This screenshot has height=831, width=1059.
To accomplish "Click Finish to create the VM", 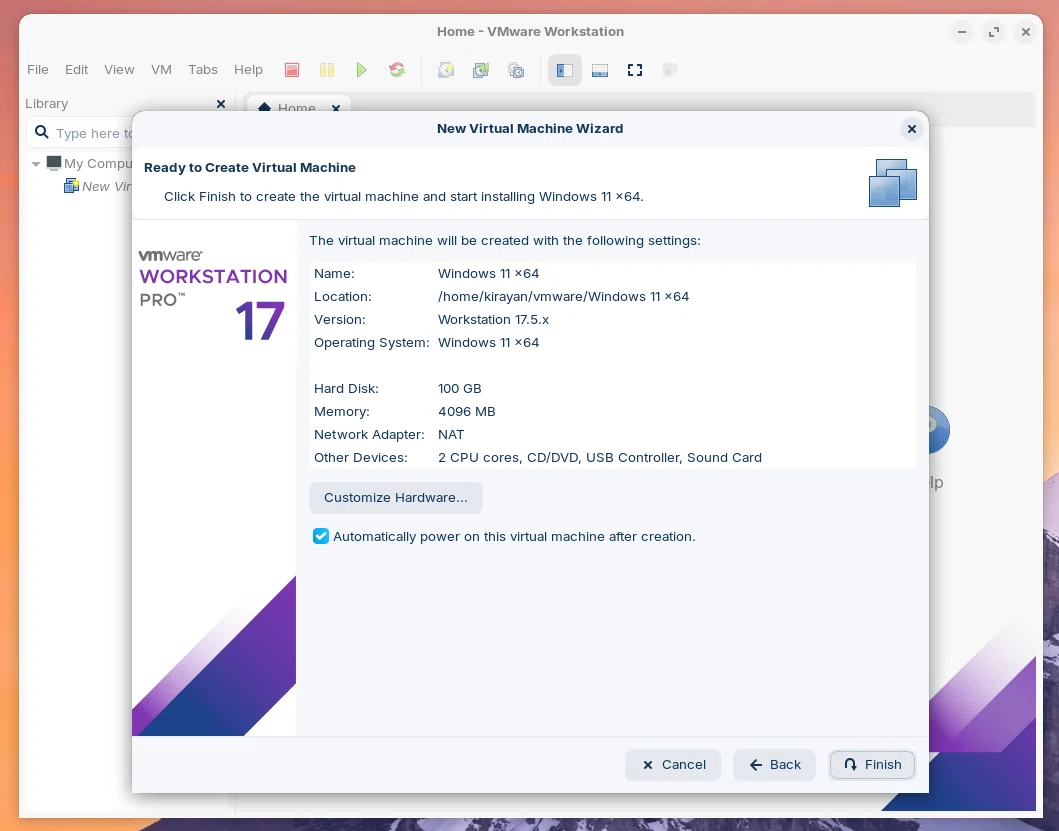I will pyautogui.click(x=872, y=765).
